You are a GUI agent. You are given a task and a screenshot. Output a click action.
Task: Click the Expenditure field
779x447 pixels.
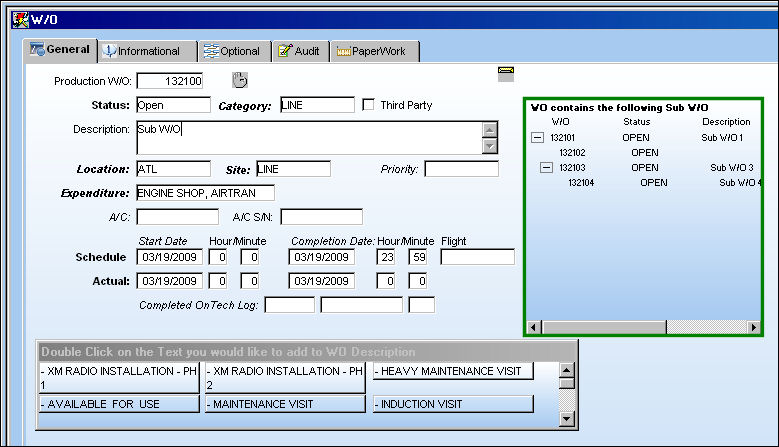click(x=205, y=193)
